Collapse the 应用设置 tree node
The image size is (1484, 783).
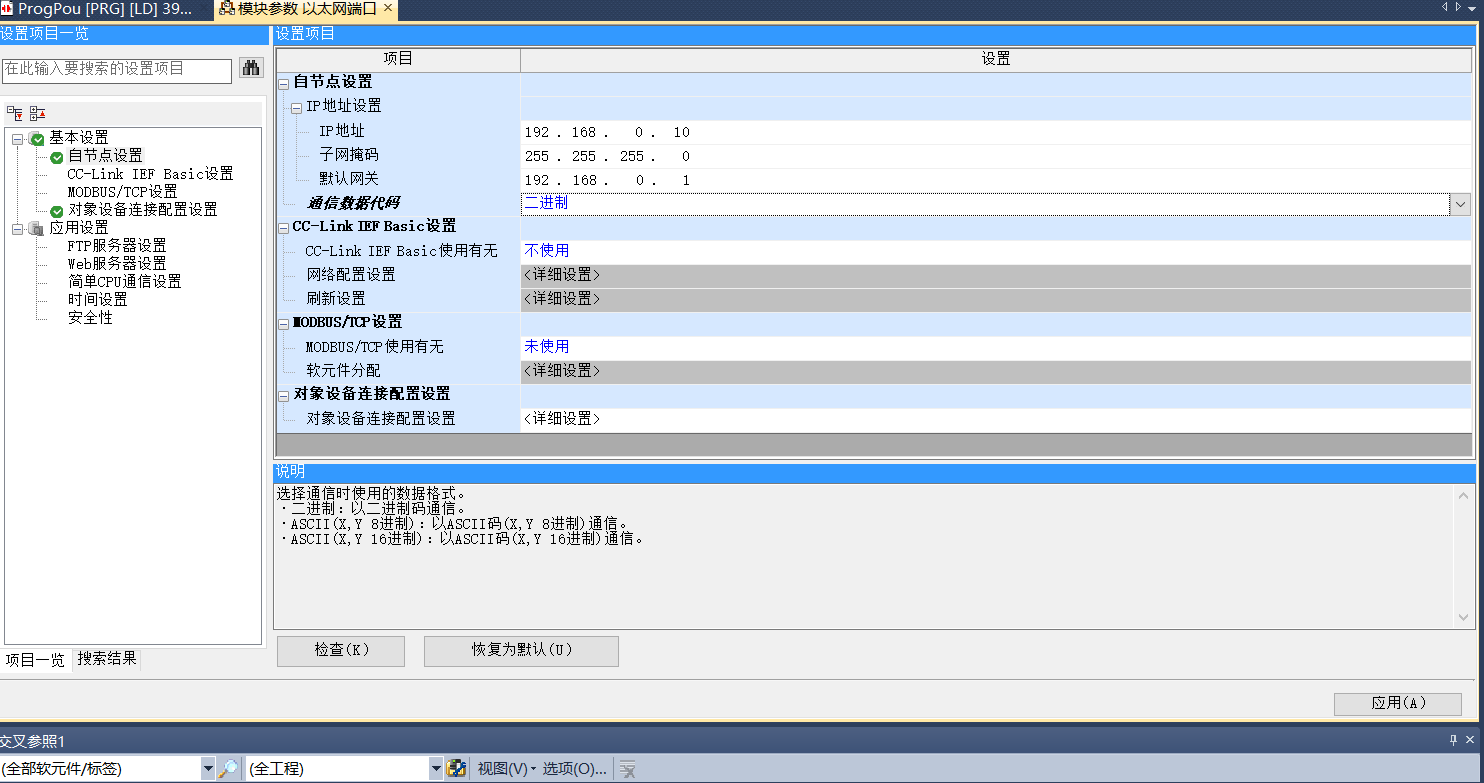[x=17, y=228]
